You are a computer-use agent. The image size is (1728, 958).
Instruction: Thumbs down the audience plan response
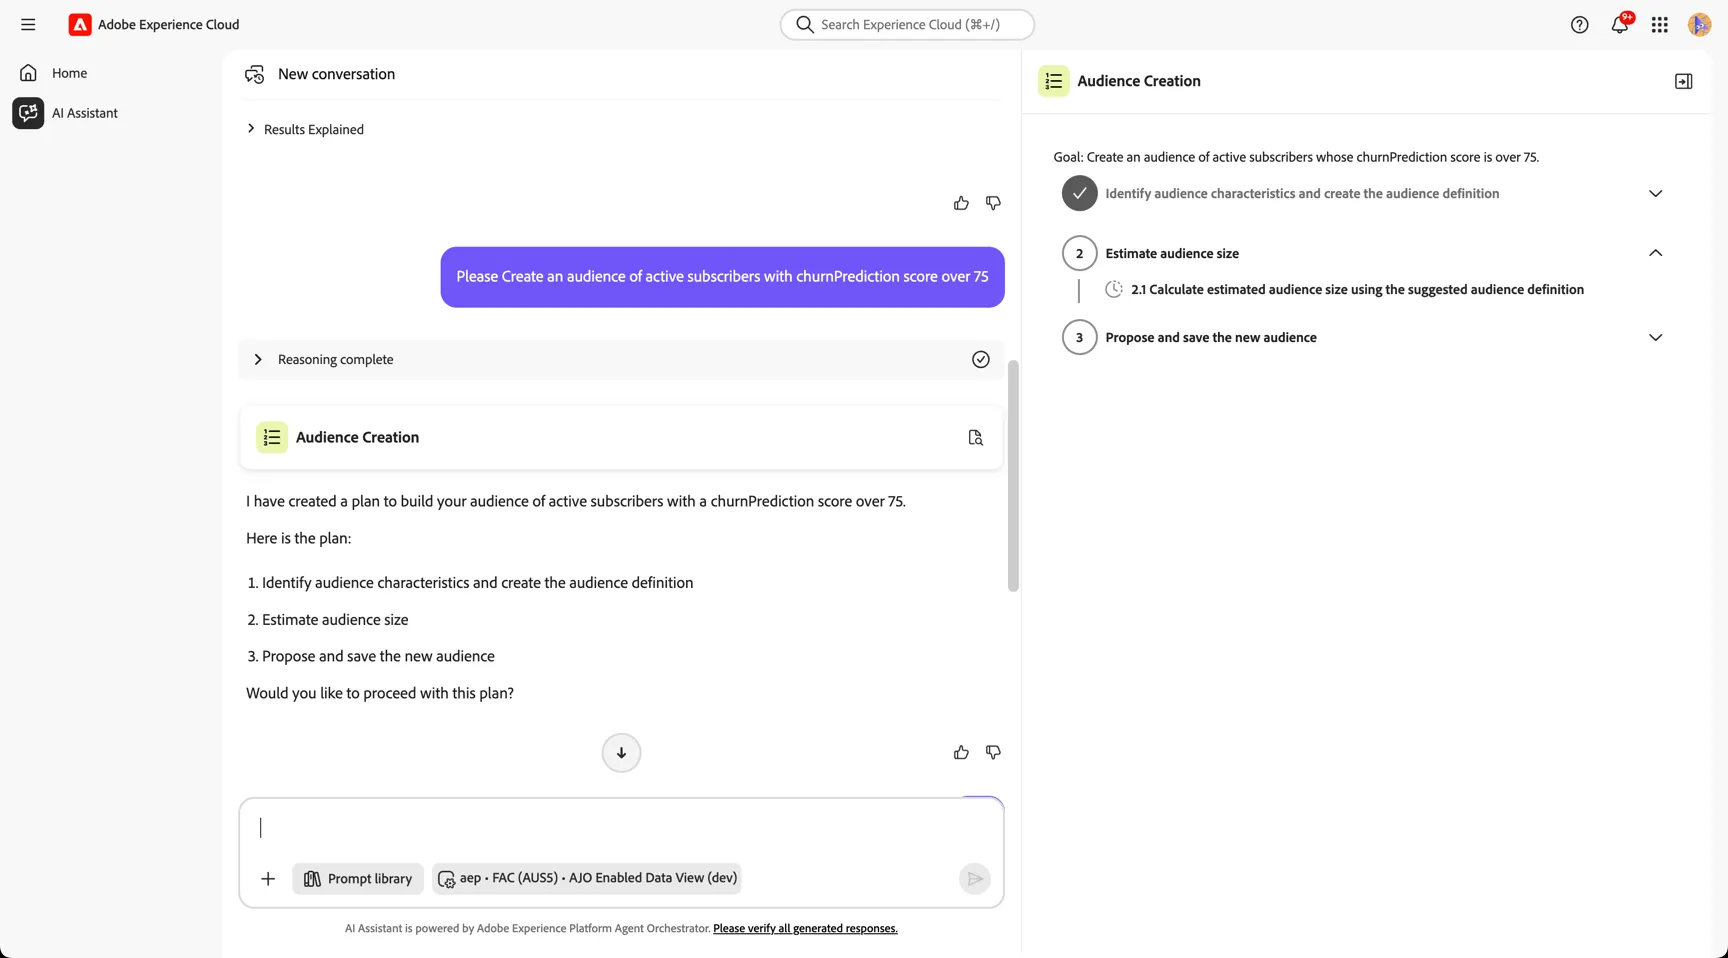pyautogui.click(x=993, y=752)
